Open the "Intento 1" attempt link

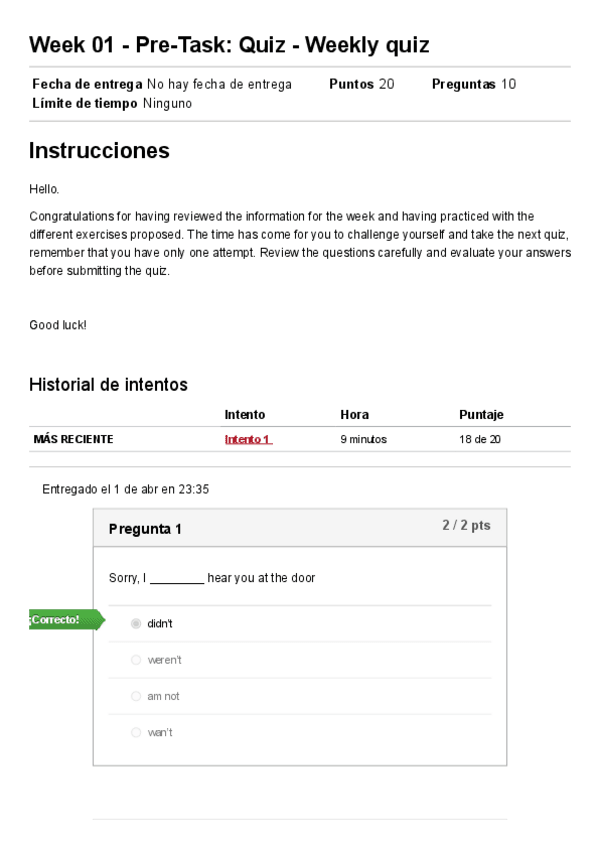pyautogui.click(x=246, y=438)
